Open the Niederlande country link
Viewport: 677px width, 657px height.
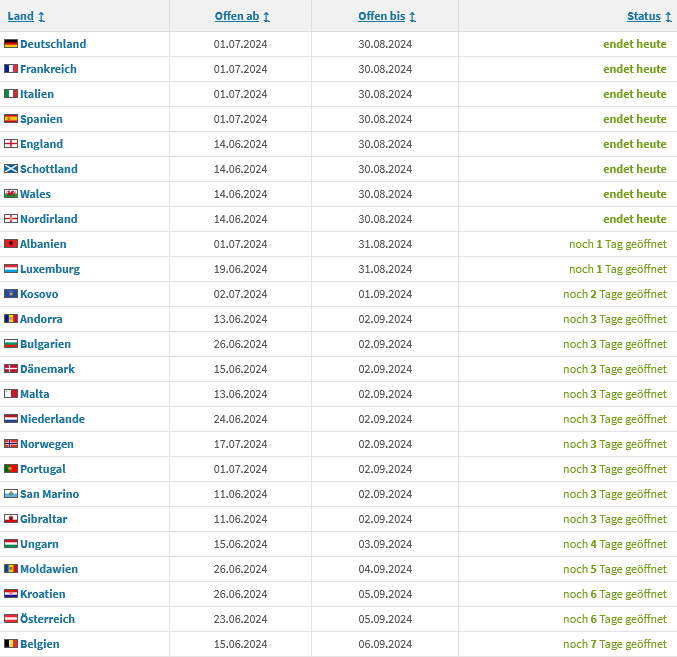click(x=52, y=419)
